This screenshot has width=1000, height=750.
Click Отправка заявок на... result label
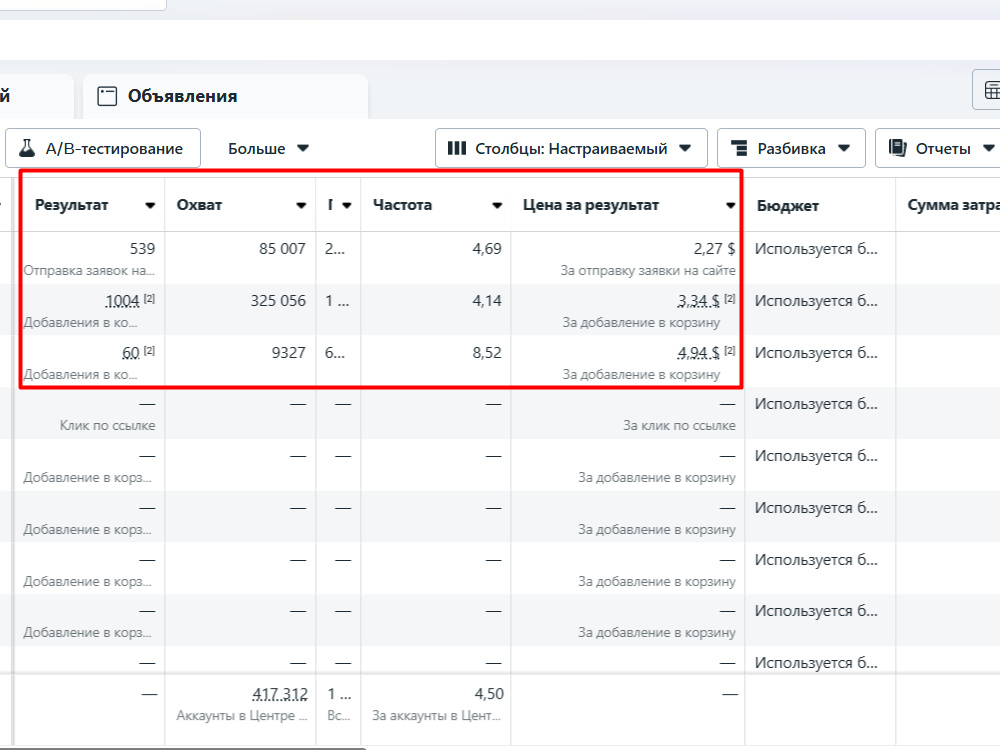(89, 270)
